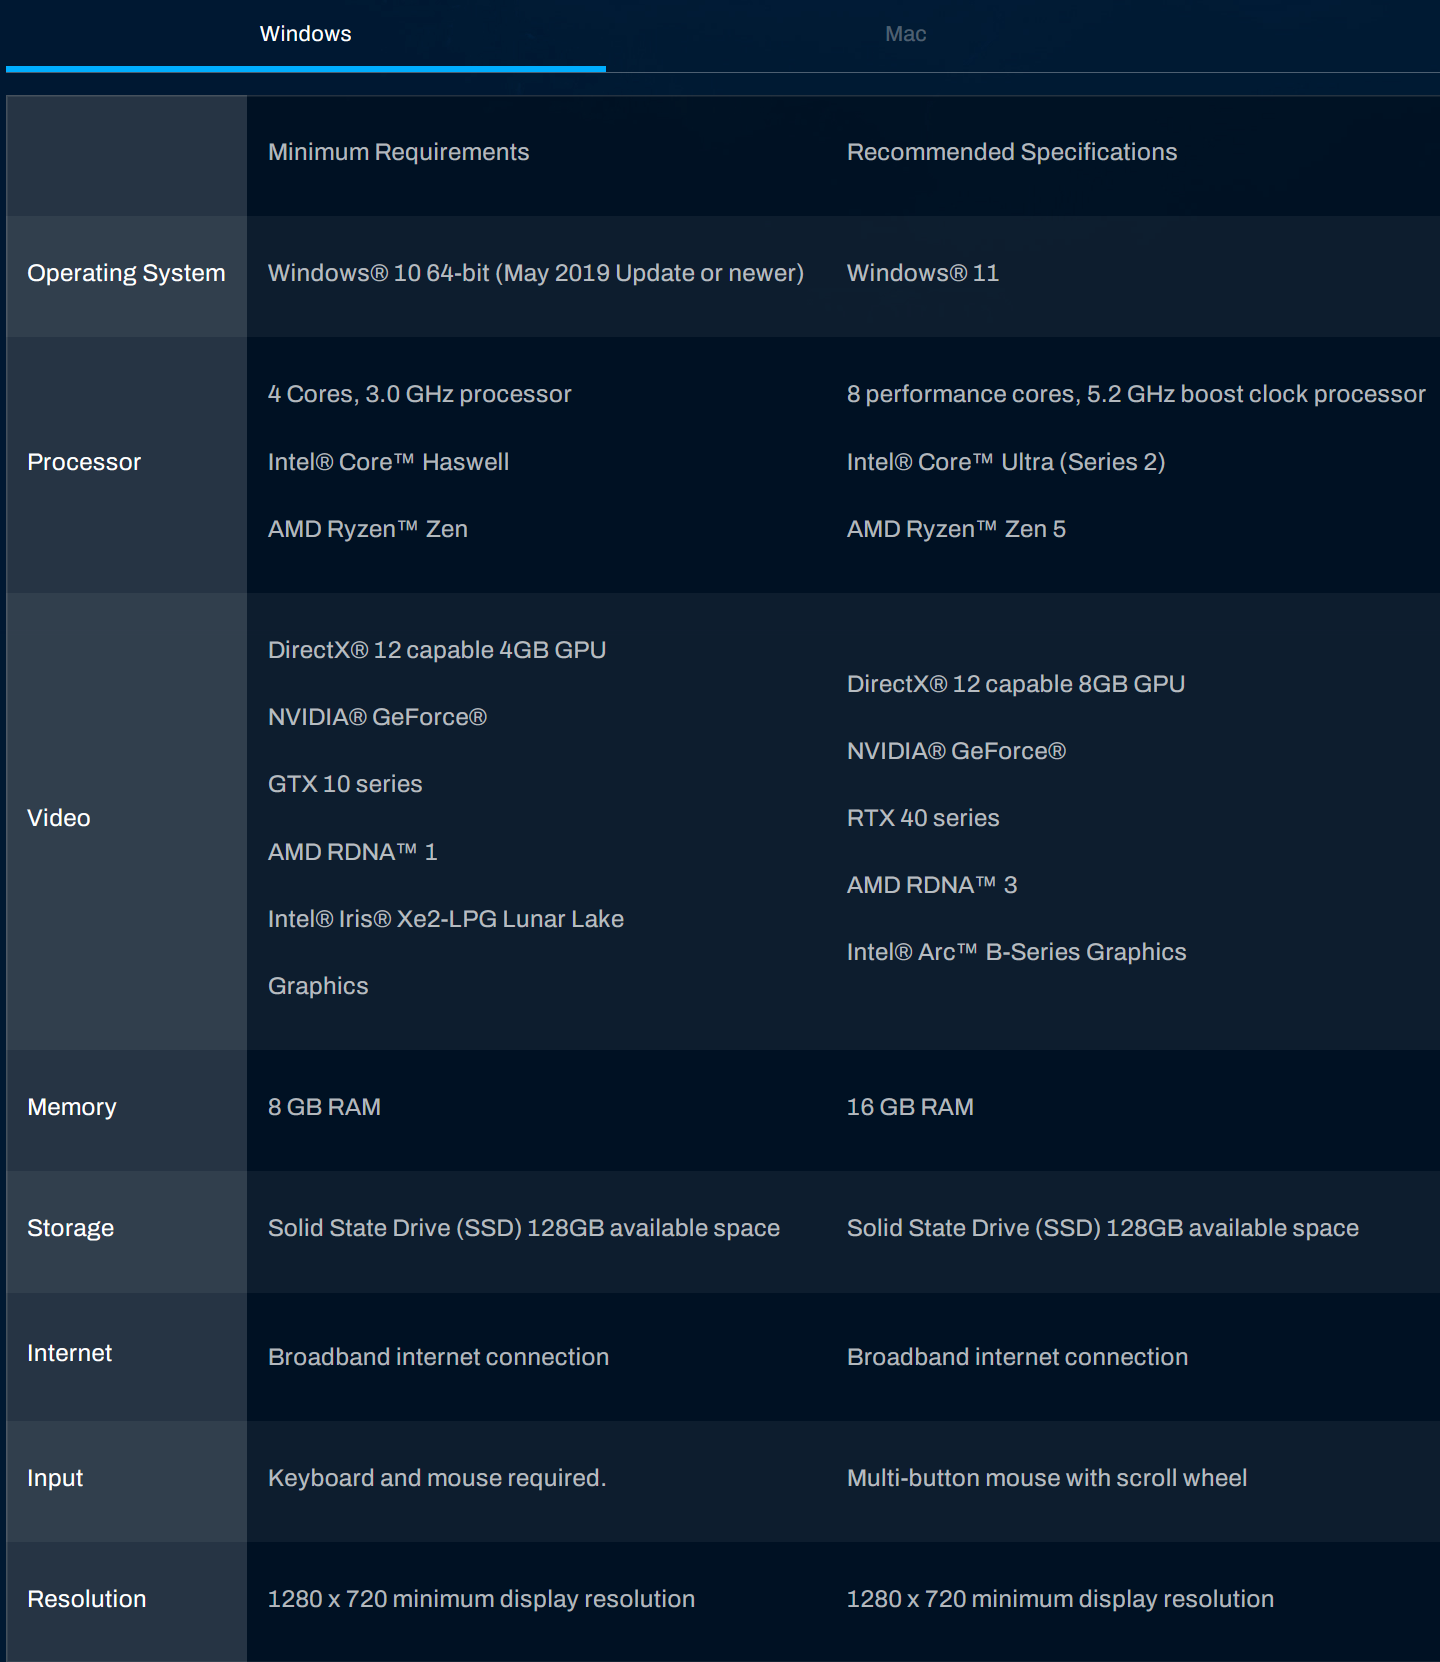This screenshot has width=1440, height=1662.
Task: Click the 16 GB RAM cell
Action: tap(910, 1107)
